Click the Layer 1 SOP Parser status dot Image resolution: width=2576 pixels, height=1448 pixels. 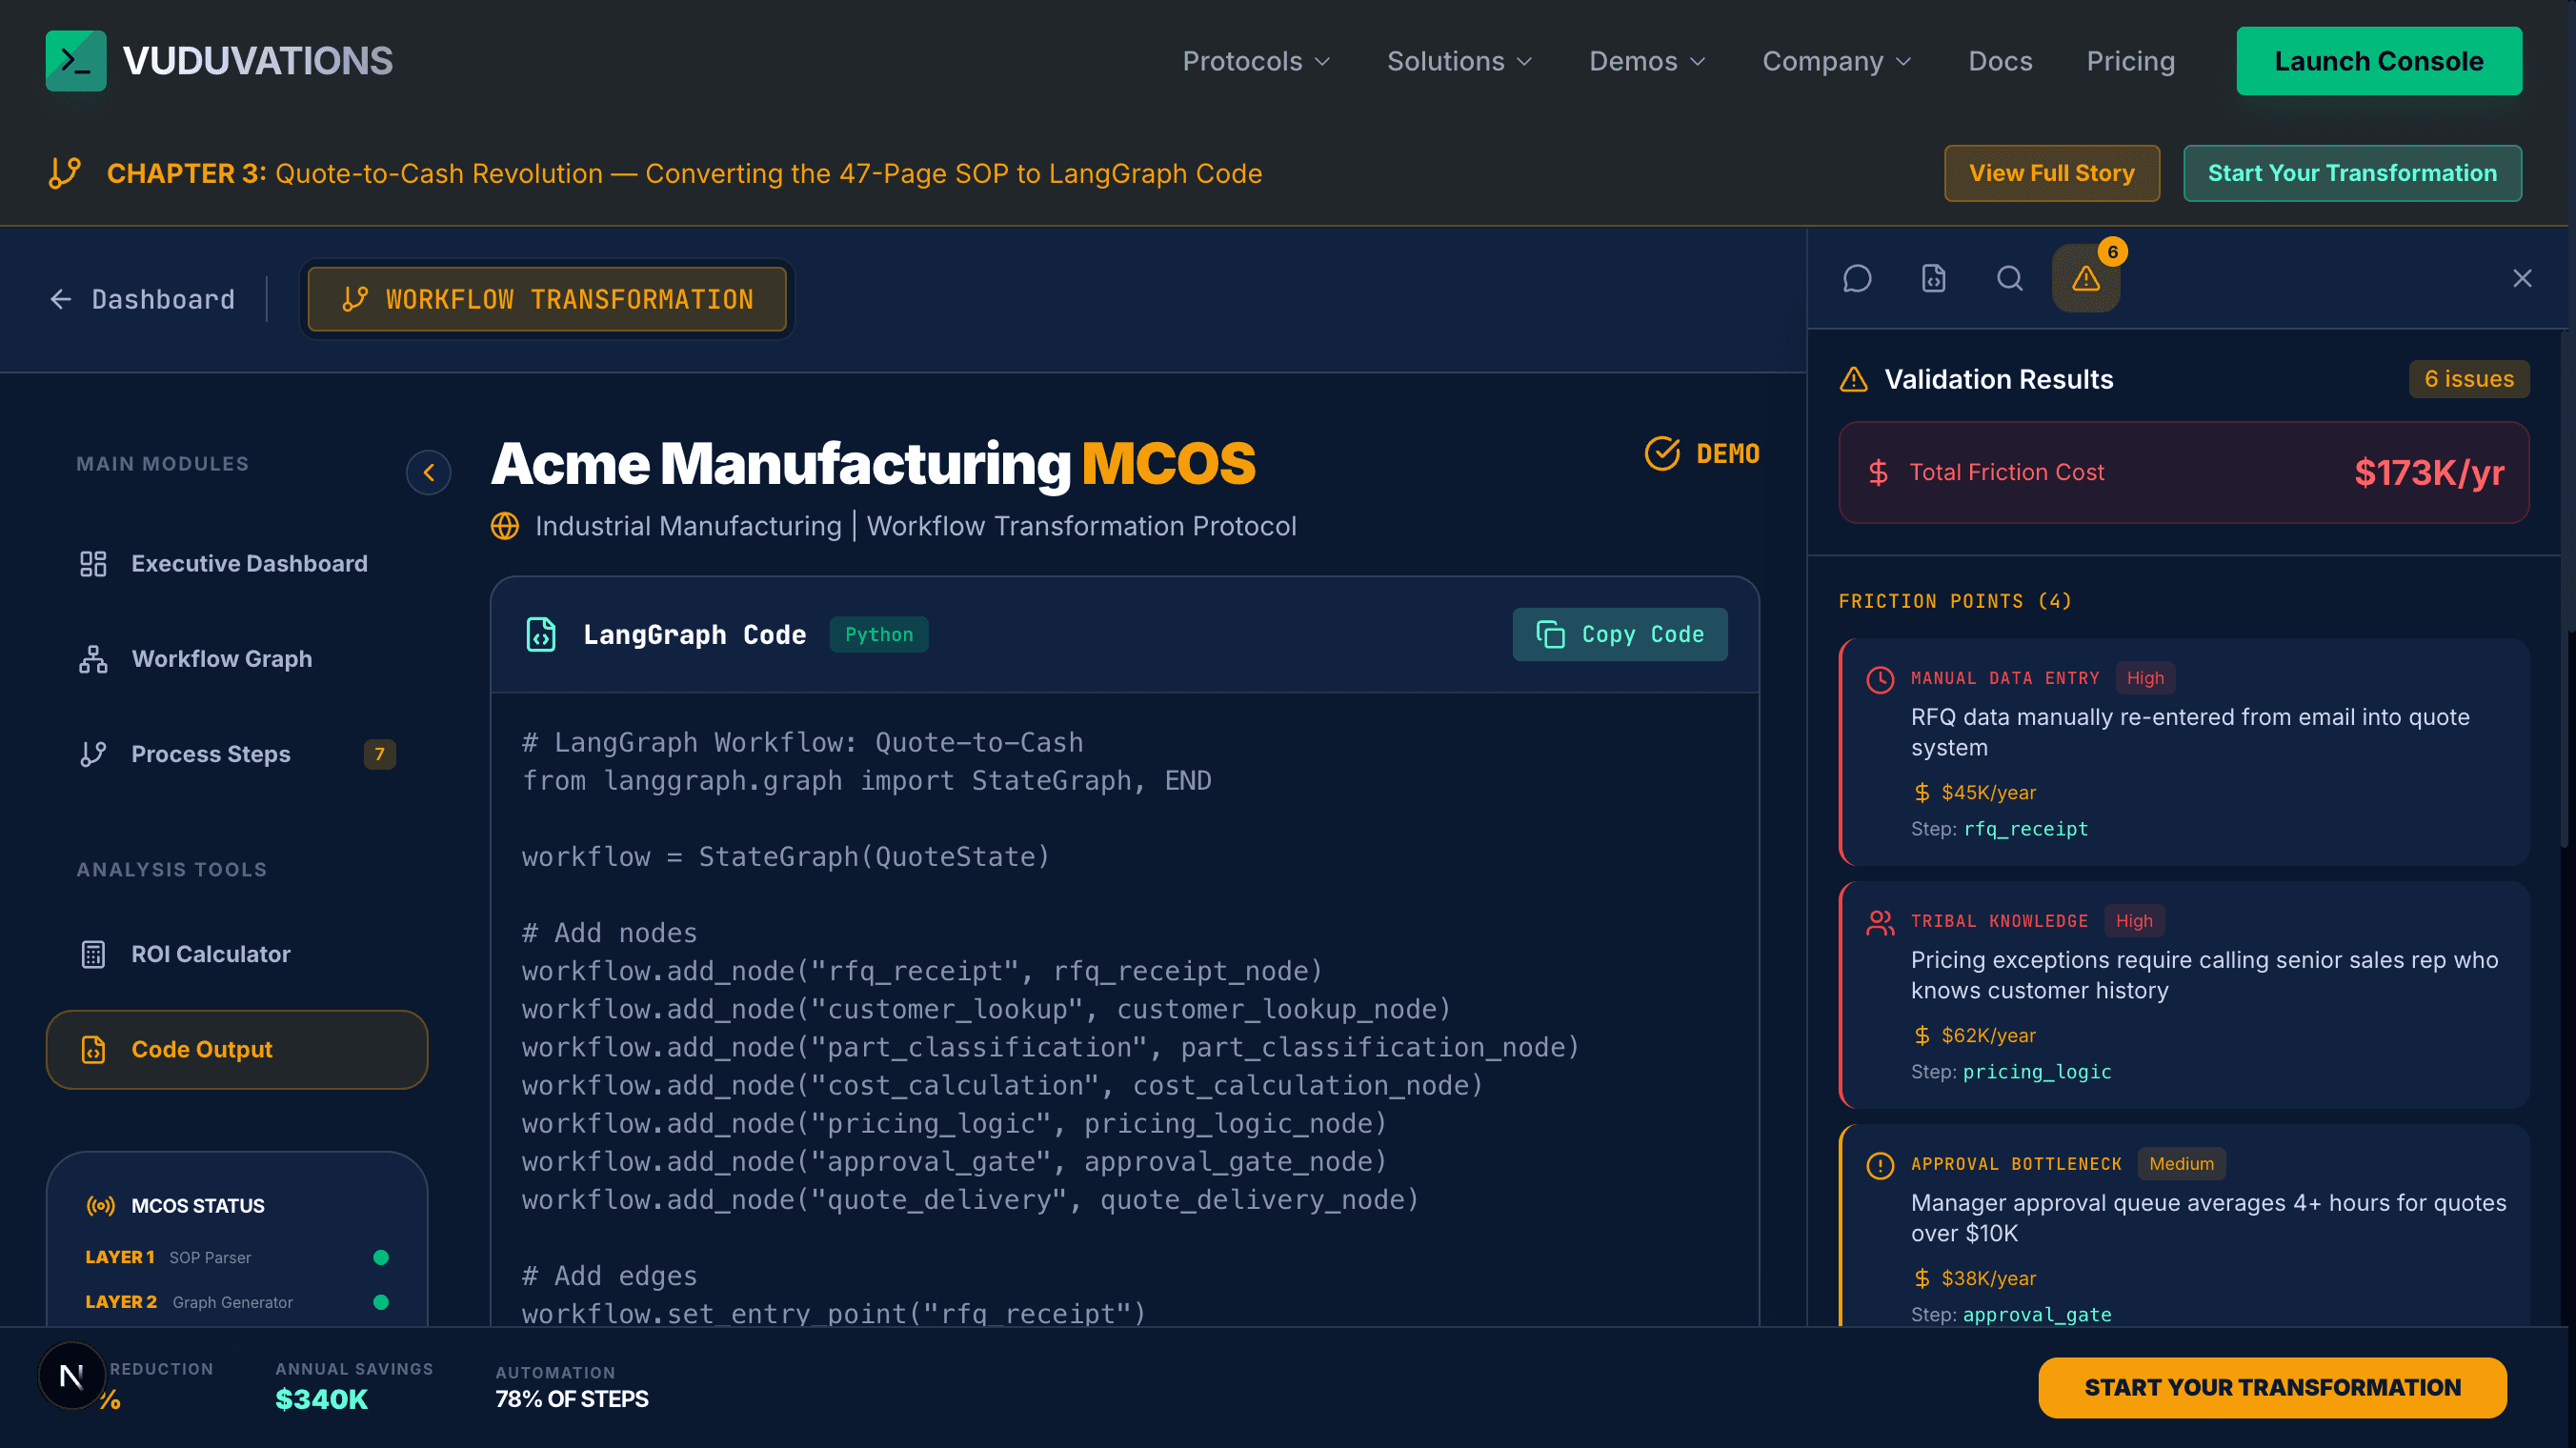tap(381, 1257)
